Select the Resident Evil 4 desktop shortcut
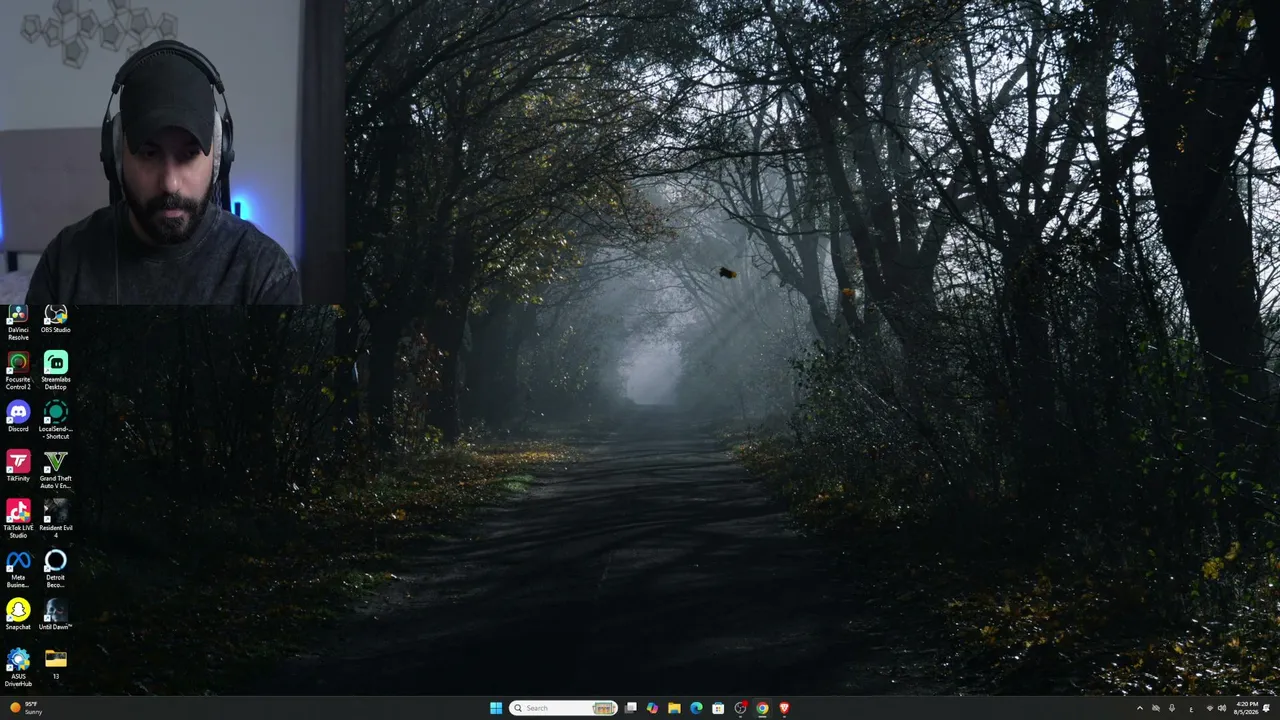The height and width of the screenshot is (720, 1280). click(56, 519)
